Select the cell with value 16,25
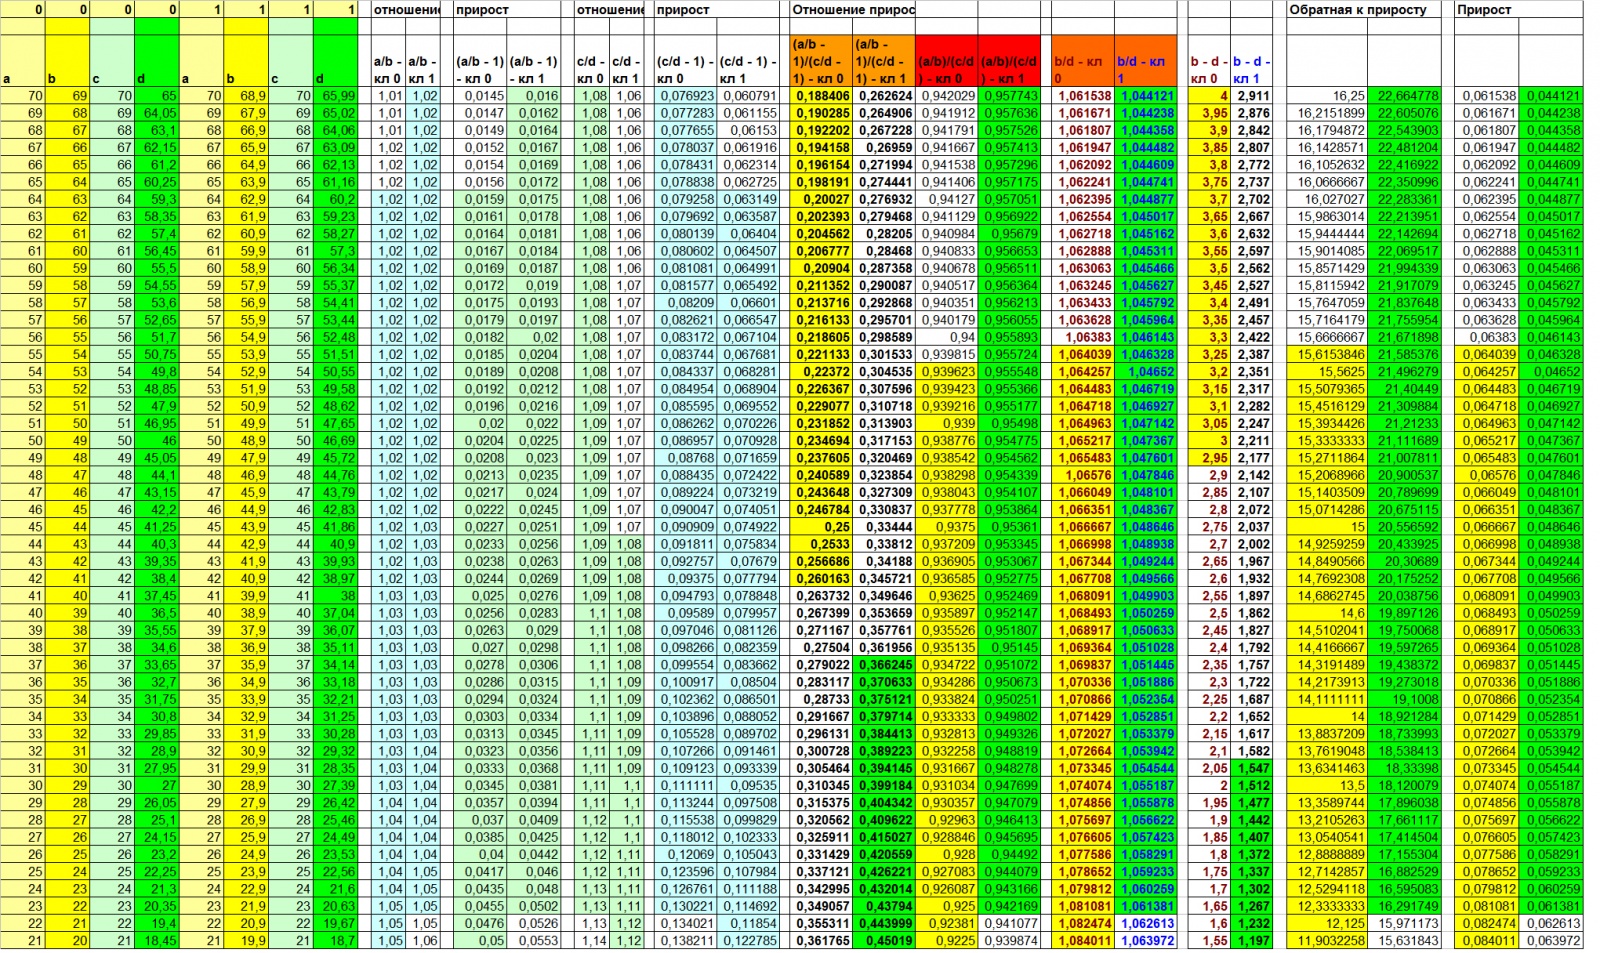 tap(1327, 96)
